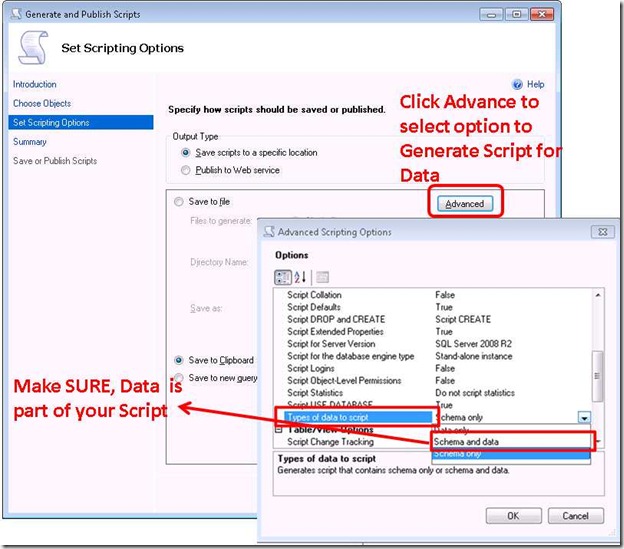The image size is (624, 549).
Task: Click the Help icon in wizard
Action: [517, 84]
